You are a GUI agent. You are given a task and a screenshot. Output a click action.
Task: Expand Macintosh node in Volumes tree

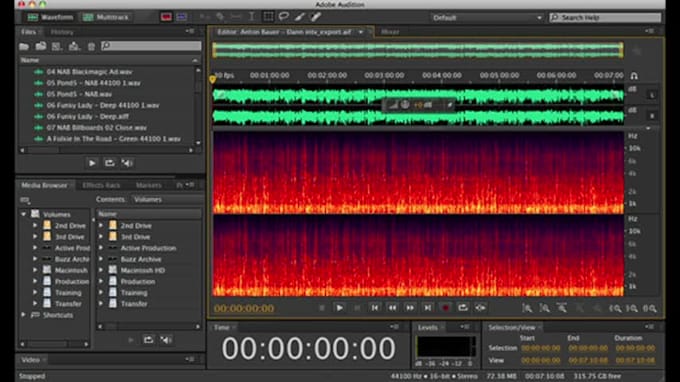[x=35, y=270]
